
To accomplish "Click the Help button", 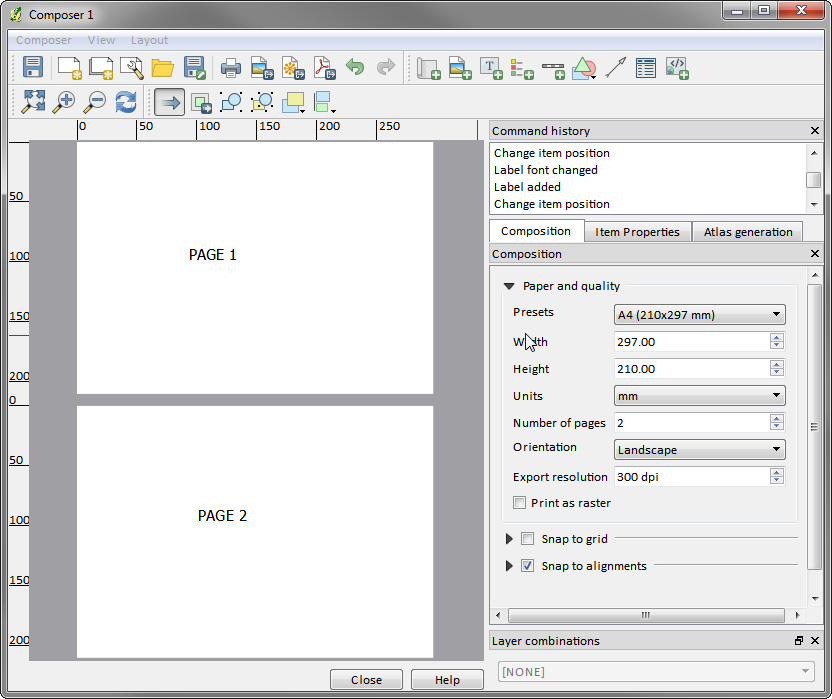I will pos(447,680).
